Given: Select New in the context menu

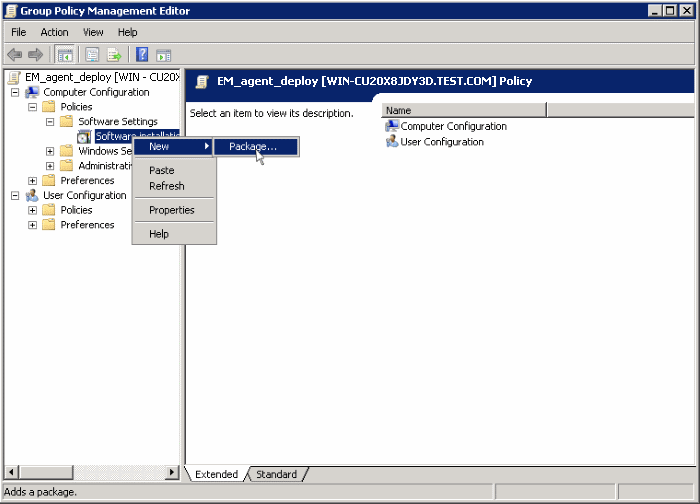Looking at the screenshot, I should [174, 146].
